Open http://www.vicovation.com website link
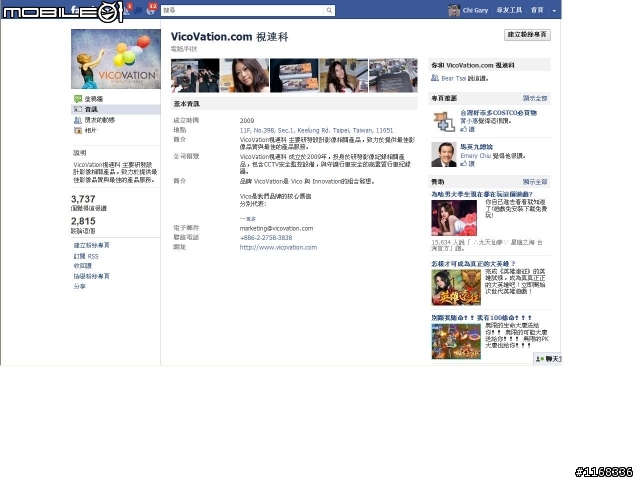640x480 pixels. 278,247
